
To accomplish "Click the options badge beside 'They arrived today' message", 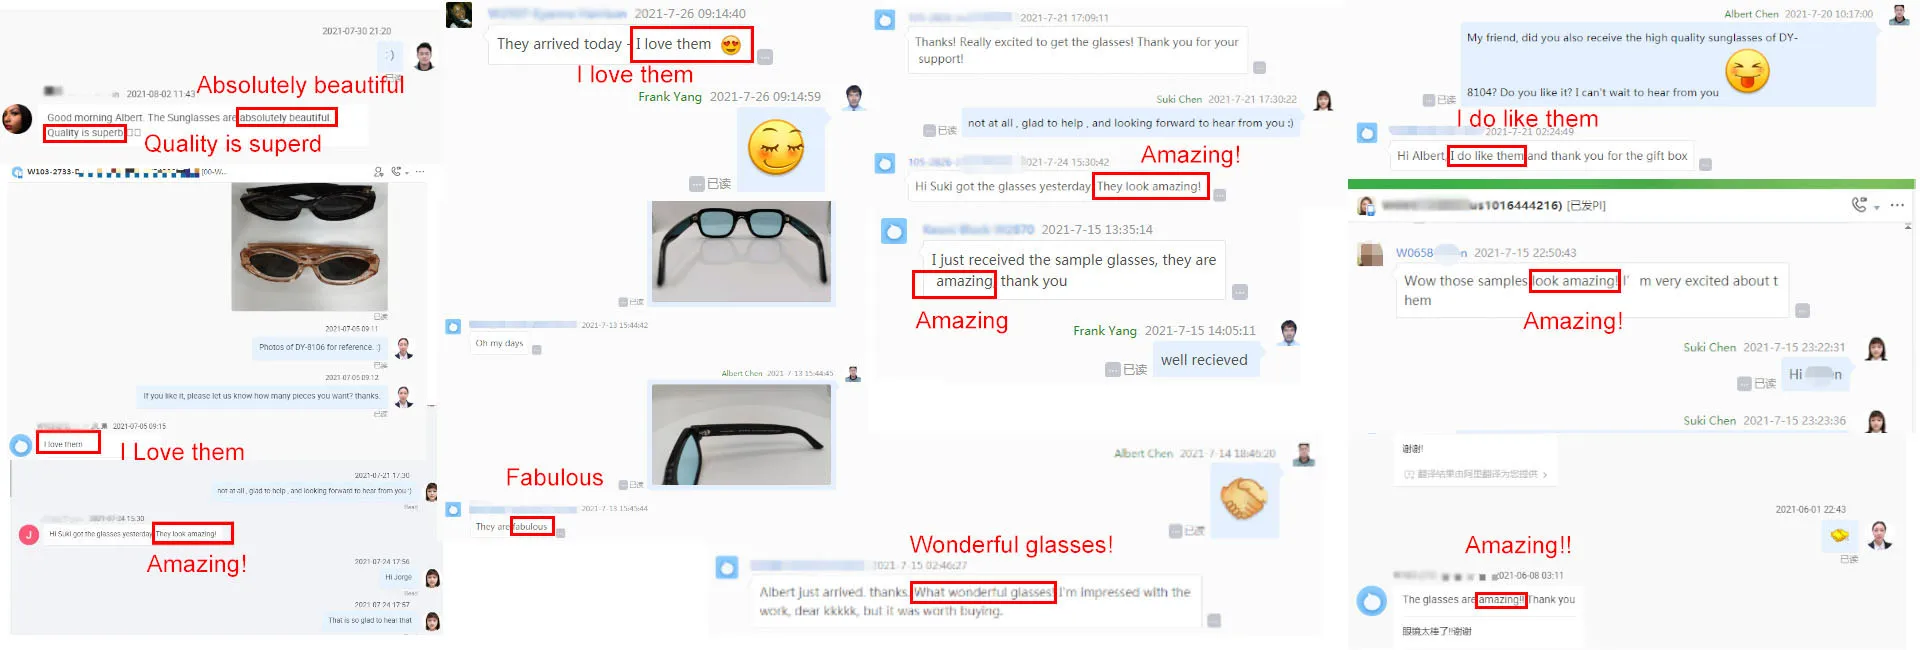I will tap(765, 57).
